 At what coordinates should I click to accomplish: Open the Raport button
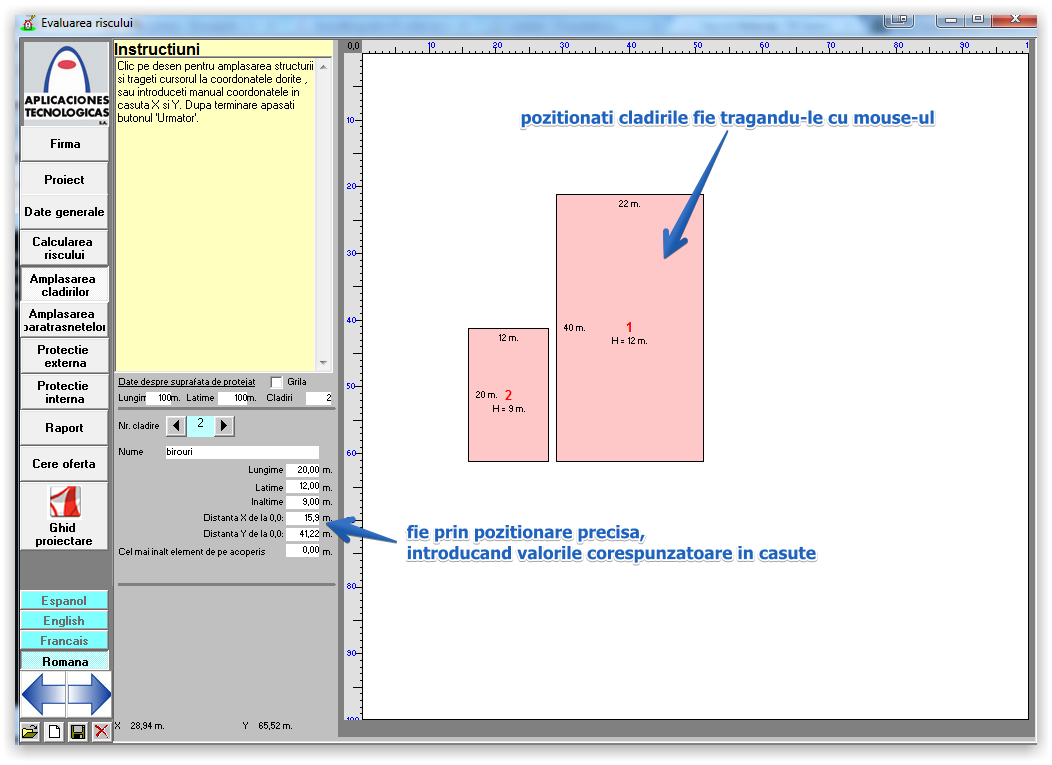[64, 428]
